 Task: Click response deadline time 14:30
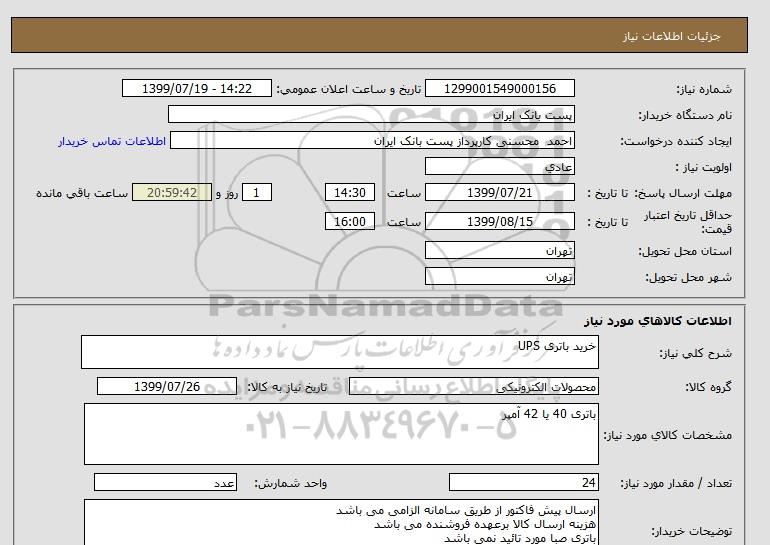[x=350, y=192]
